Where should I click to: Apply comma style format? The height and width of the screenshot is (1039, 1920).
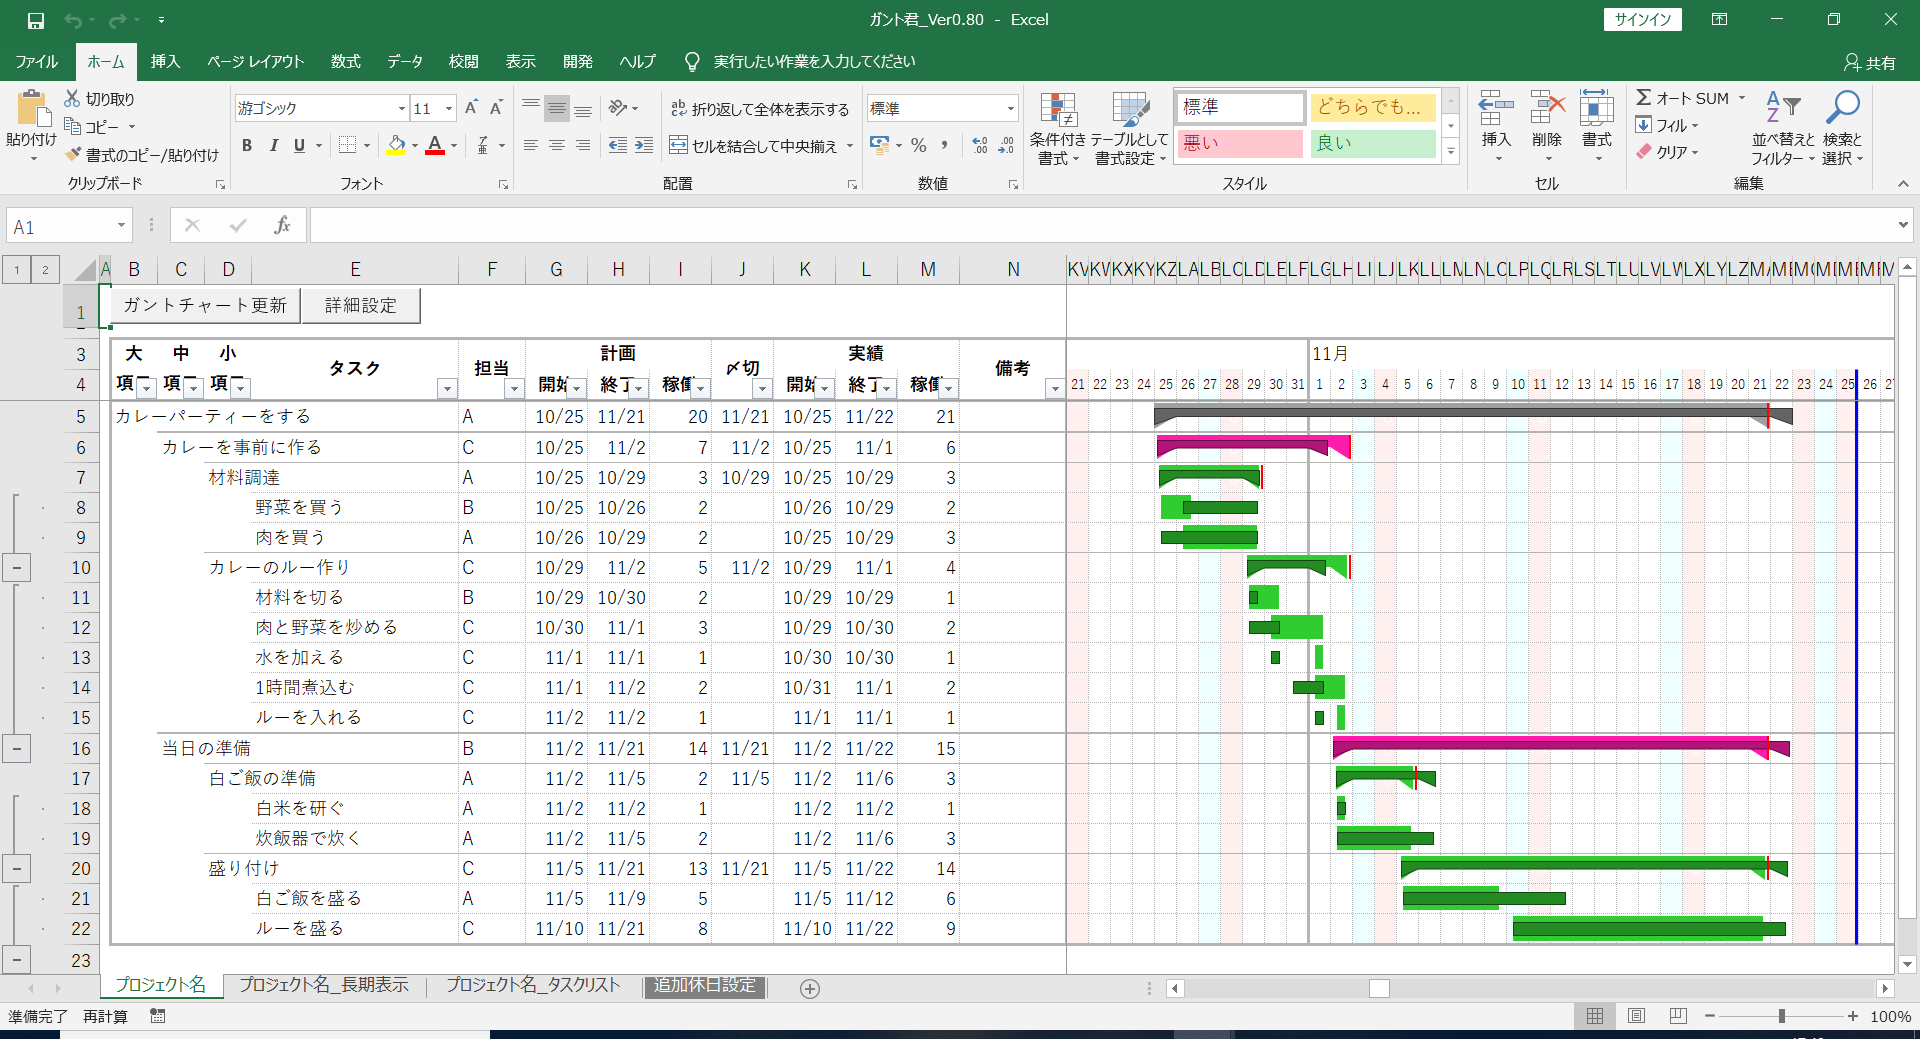point(944,146)
